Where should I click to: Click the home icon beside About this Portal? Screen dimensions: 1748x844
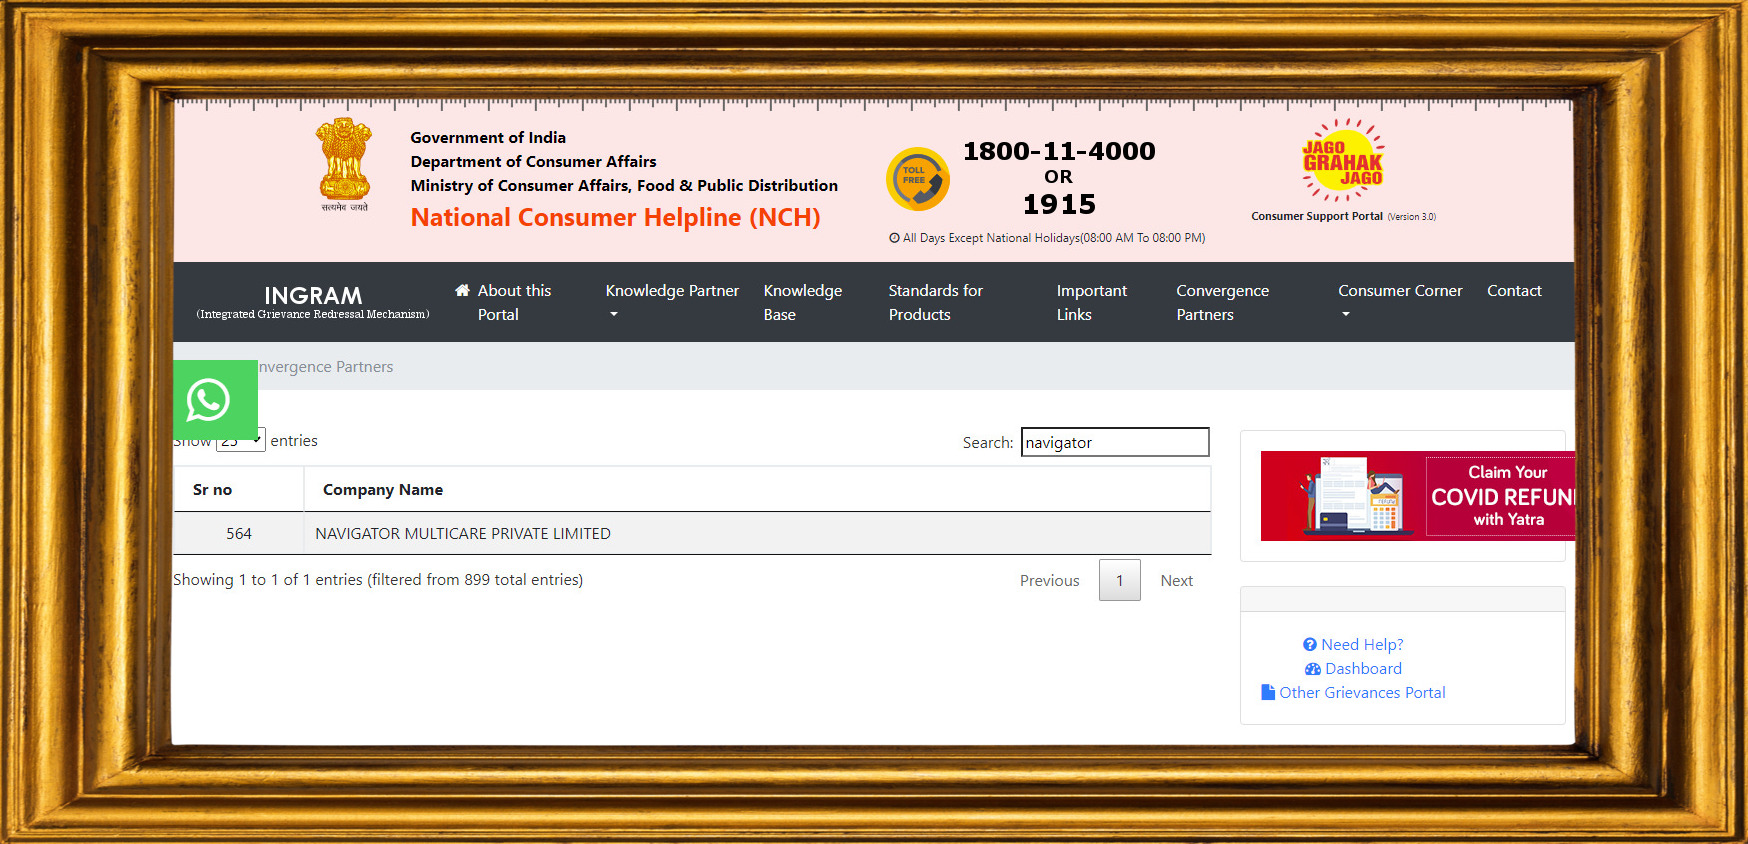tap(462, 291)
